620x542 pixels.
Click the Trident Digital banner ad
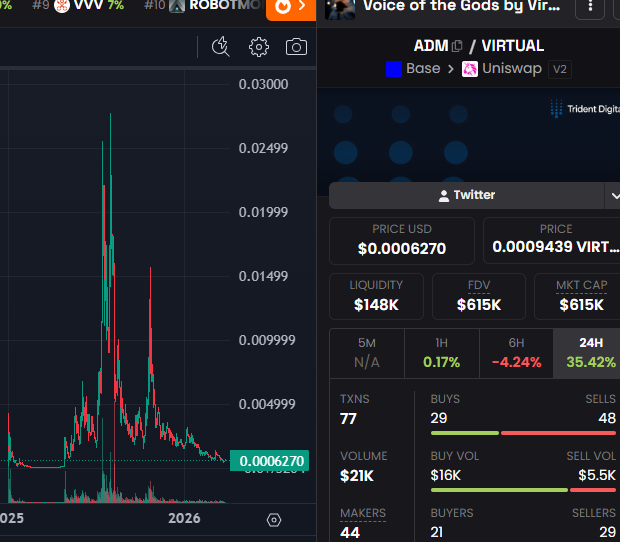(x=469, y=136)
